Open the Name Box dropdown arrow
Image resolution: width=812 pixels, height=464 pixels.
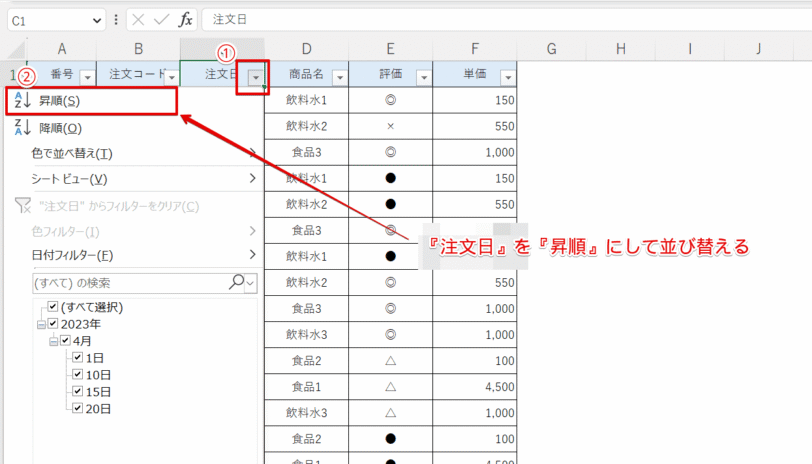97,21
